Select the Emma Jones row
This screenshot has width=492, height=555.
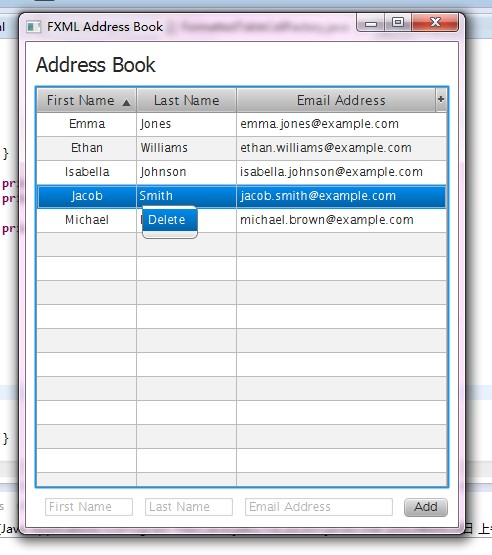click(x=241, y=124)
